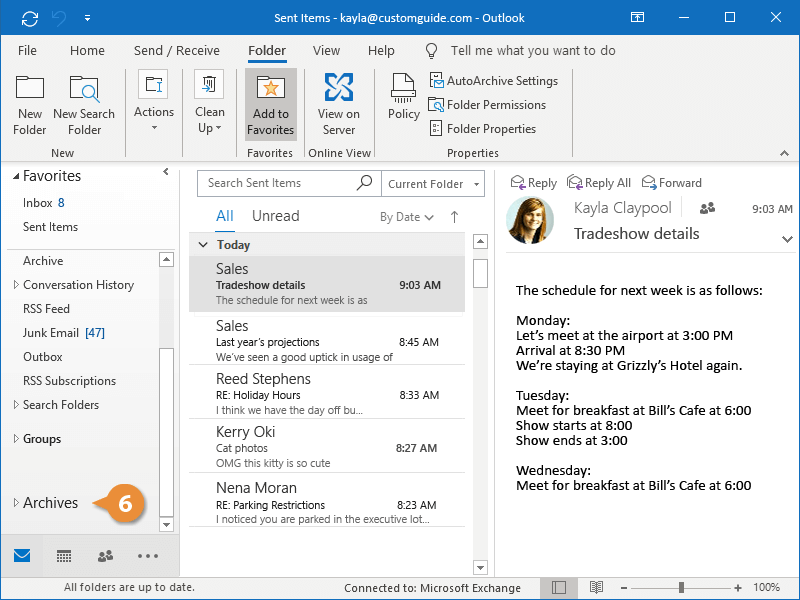Click the Undo icon in title bar
This screenshot has width=800, height=600.
tap(59, 18)
